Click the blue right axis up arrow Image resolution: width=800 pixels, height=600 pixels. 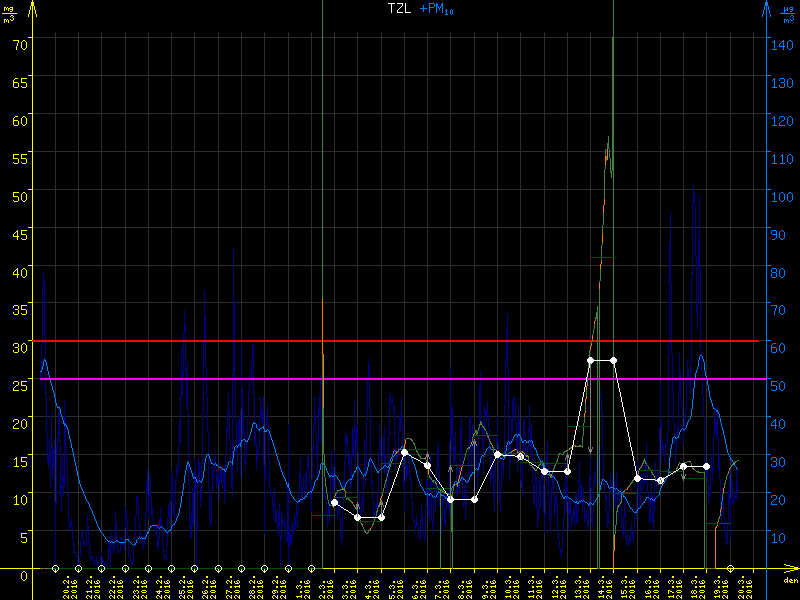[767, 10]
